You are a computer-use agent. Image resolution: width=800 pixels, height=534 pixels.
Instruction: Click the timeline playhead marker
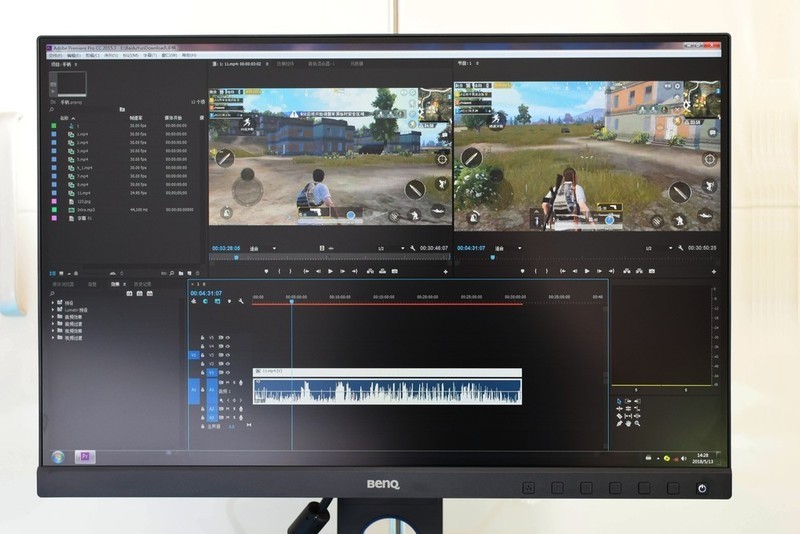292,301
